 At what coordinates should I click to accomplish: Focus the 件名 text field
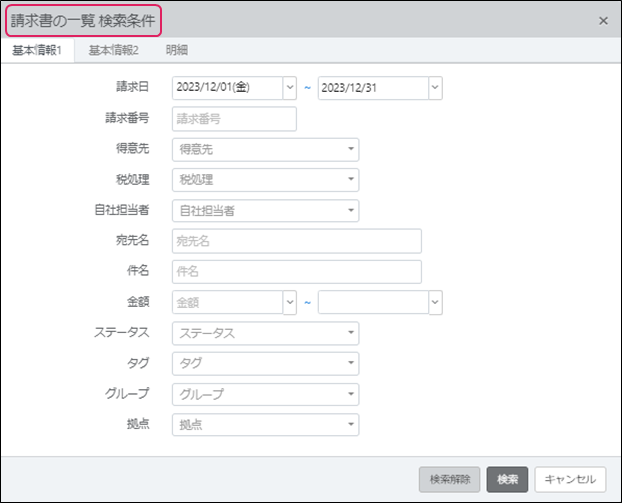(296, 272)
